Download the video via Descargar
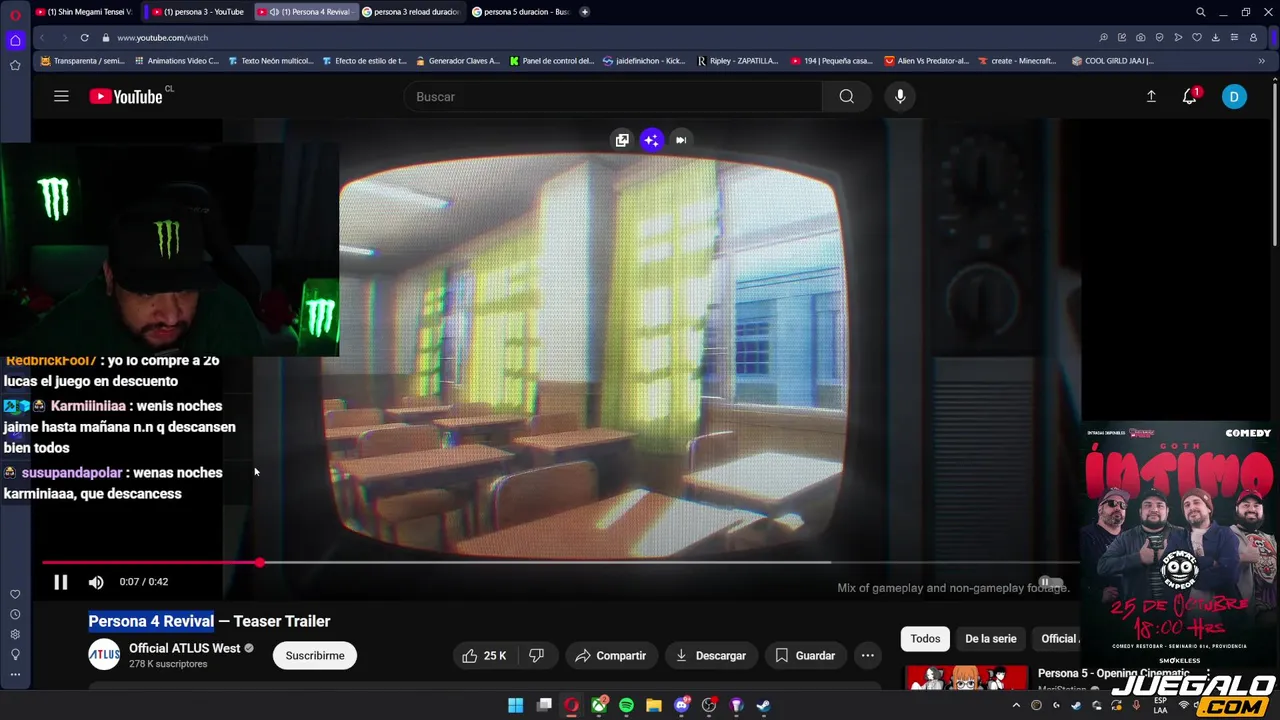This screenshot has width=1280, height=720. [x=711, y=655]
